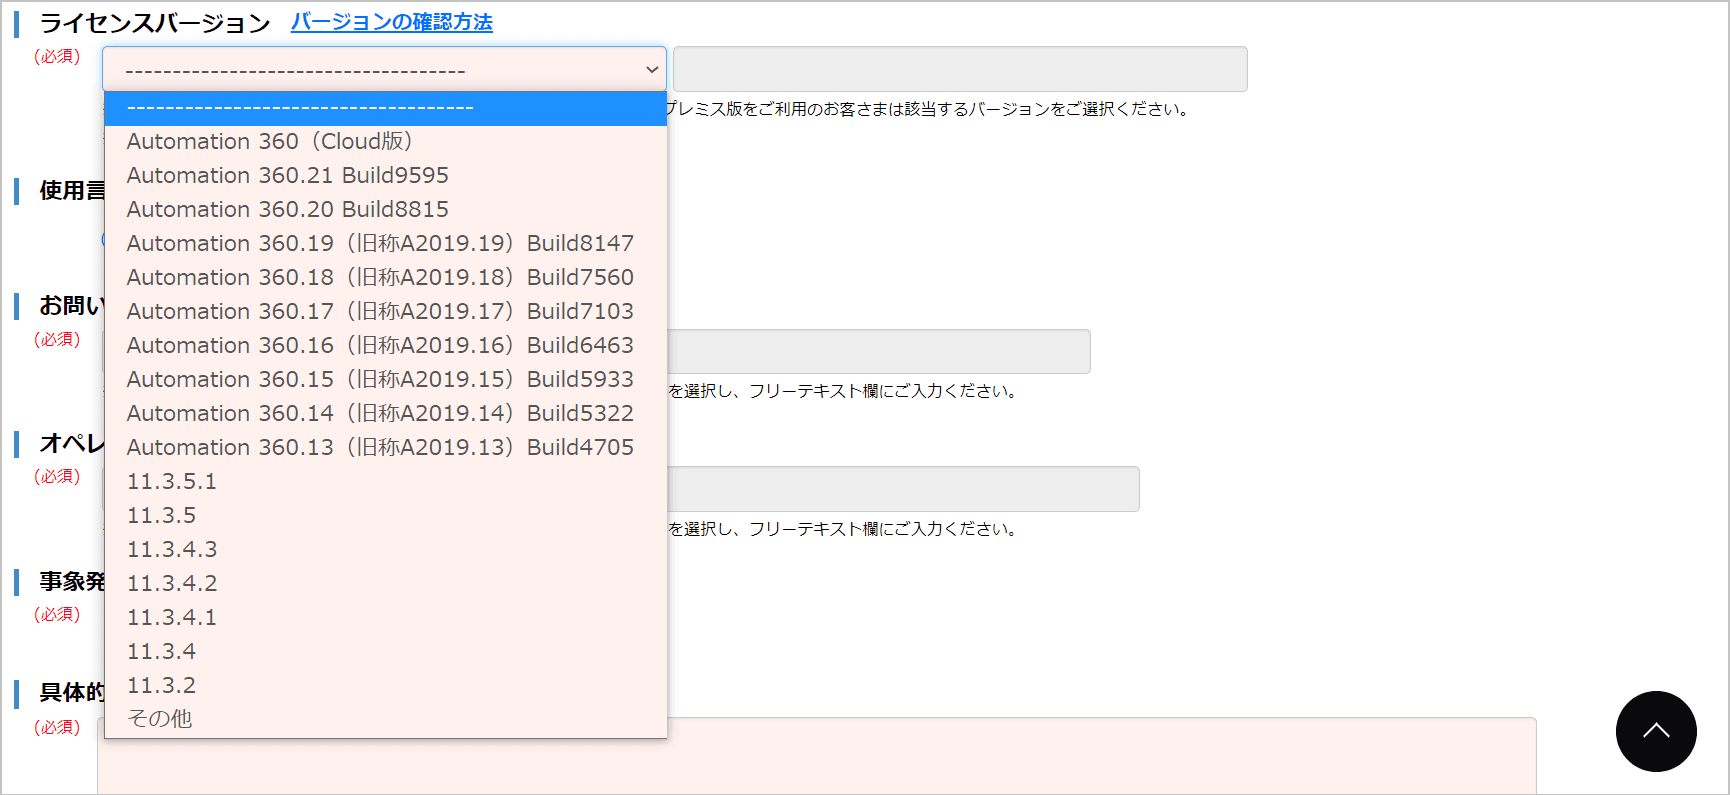
Task: Select version 11.3.4.3
Action: 386,550
